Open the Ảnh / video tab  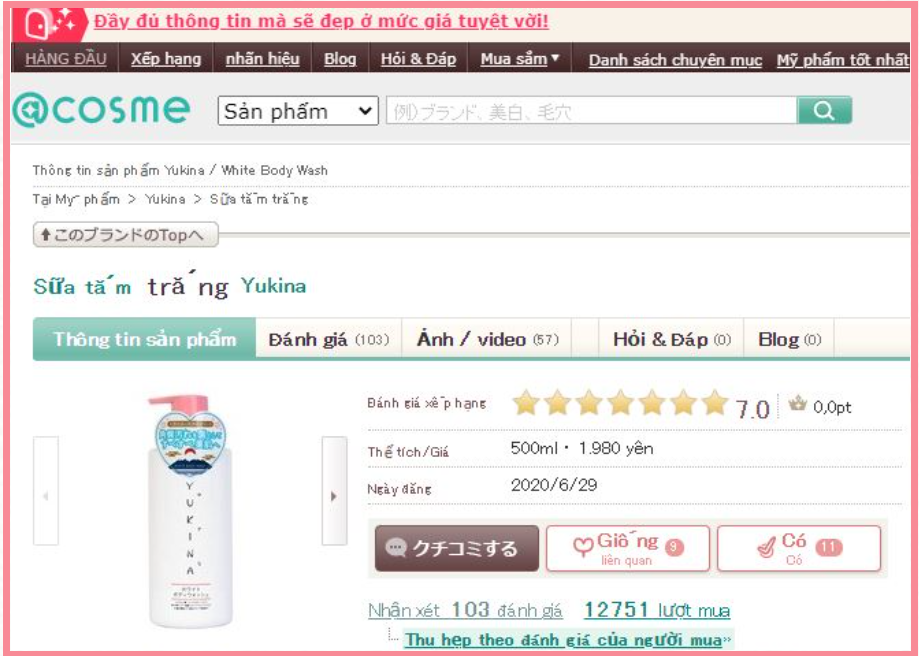(487, 339)
